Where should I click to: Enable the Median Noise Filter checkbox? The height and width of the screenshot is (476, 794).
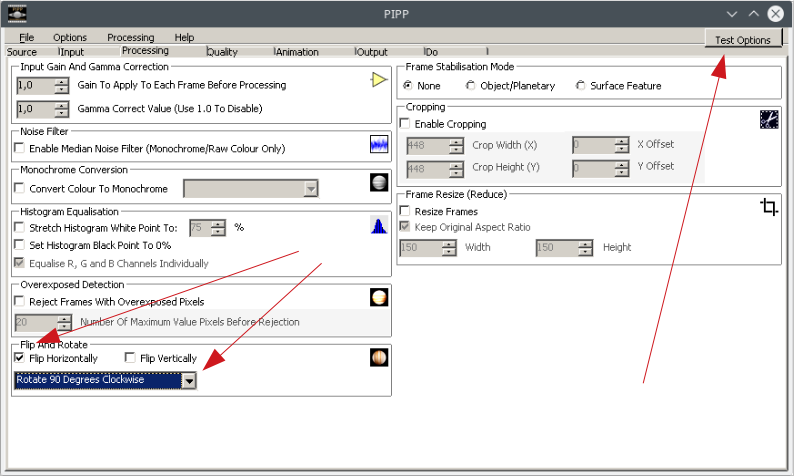coord(21,148)
